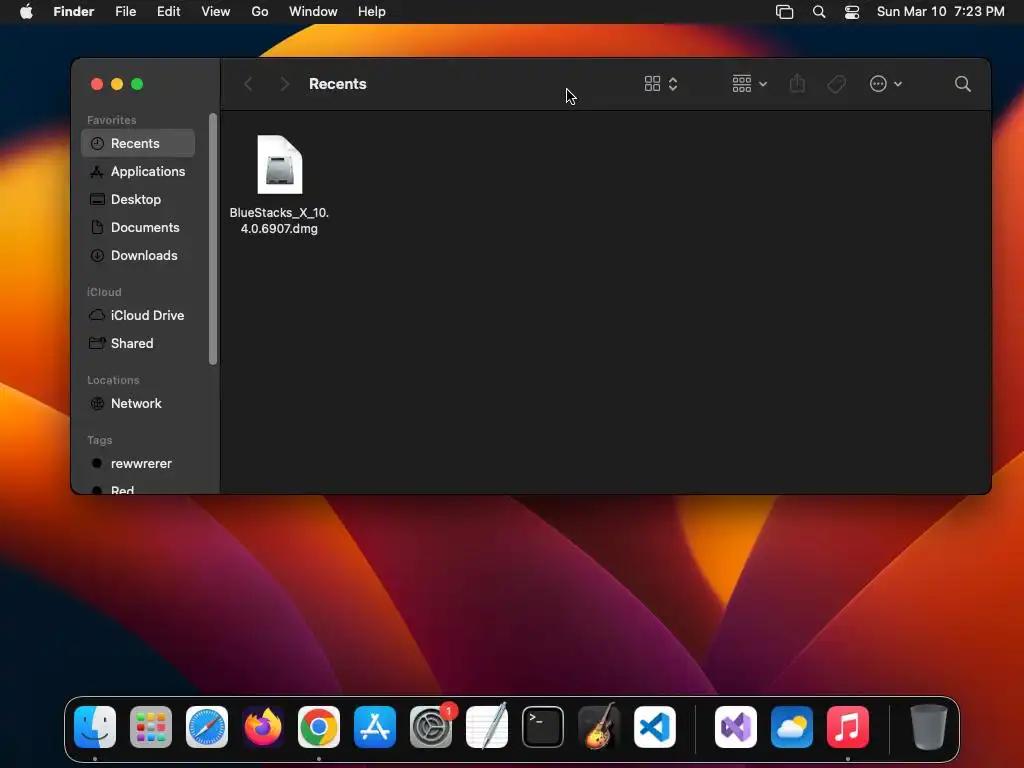Select iCloud Drive in the sidebar
Viewport: 1024px width, 768px height.
point(138,315)
